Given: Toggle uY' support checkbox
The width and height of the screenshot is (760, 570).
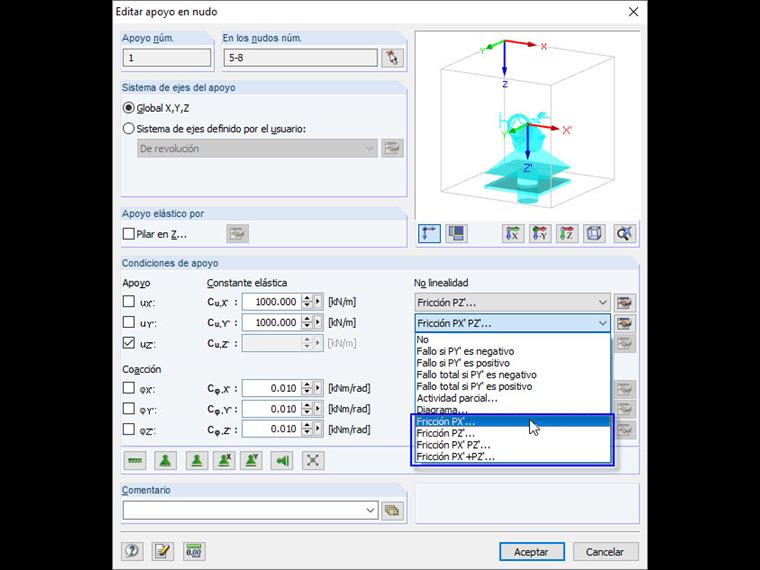Looking at the screenshot, I should point(128,322).
